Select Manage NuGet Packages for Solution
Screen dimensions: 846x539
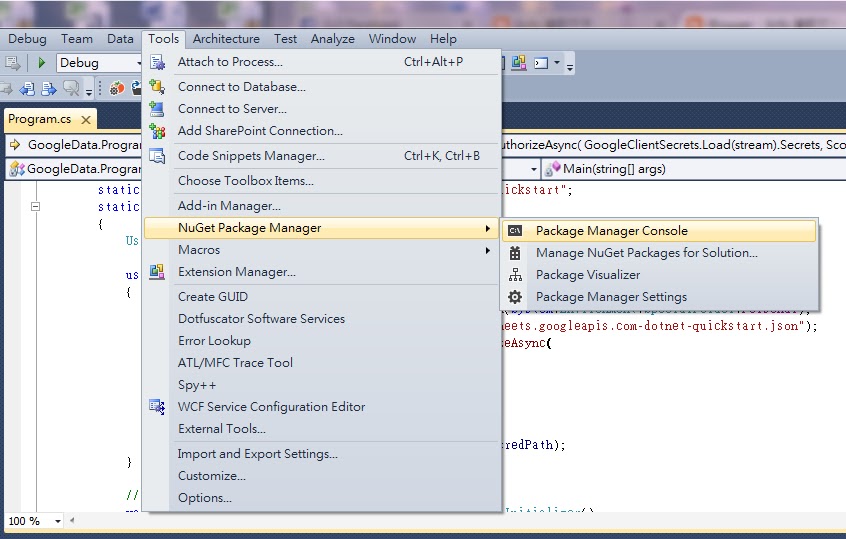click(659, 253)
